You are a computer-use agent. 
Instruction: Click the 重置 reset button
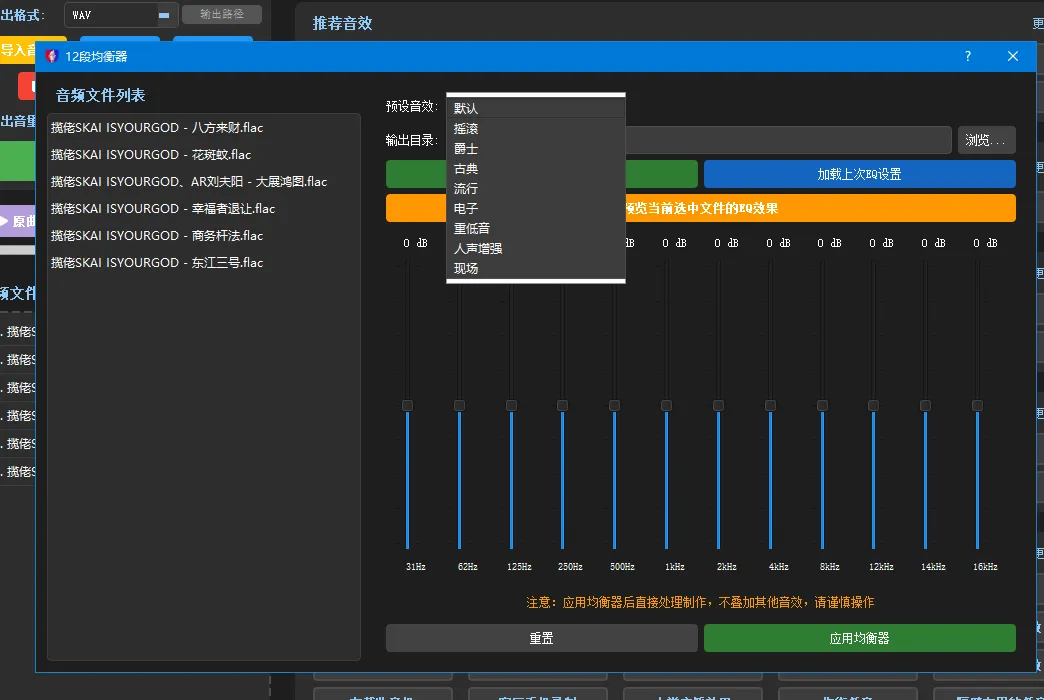[541, 638]
